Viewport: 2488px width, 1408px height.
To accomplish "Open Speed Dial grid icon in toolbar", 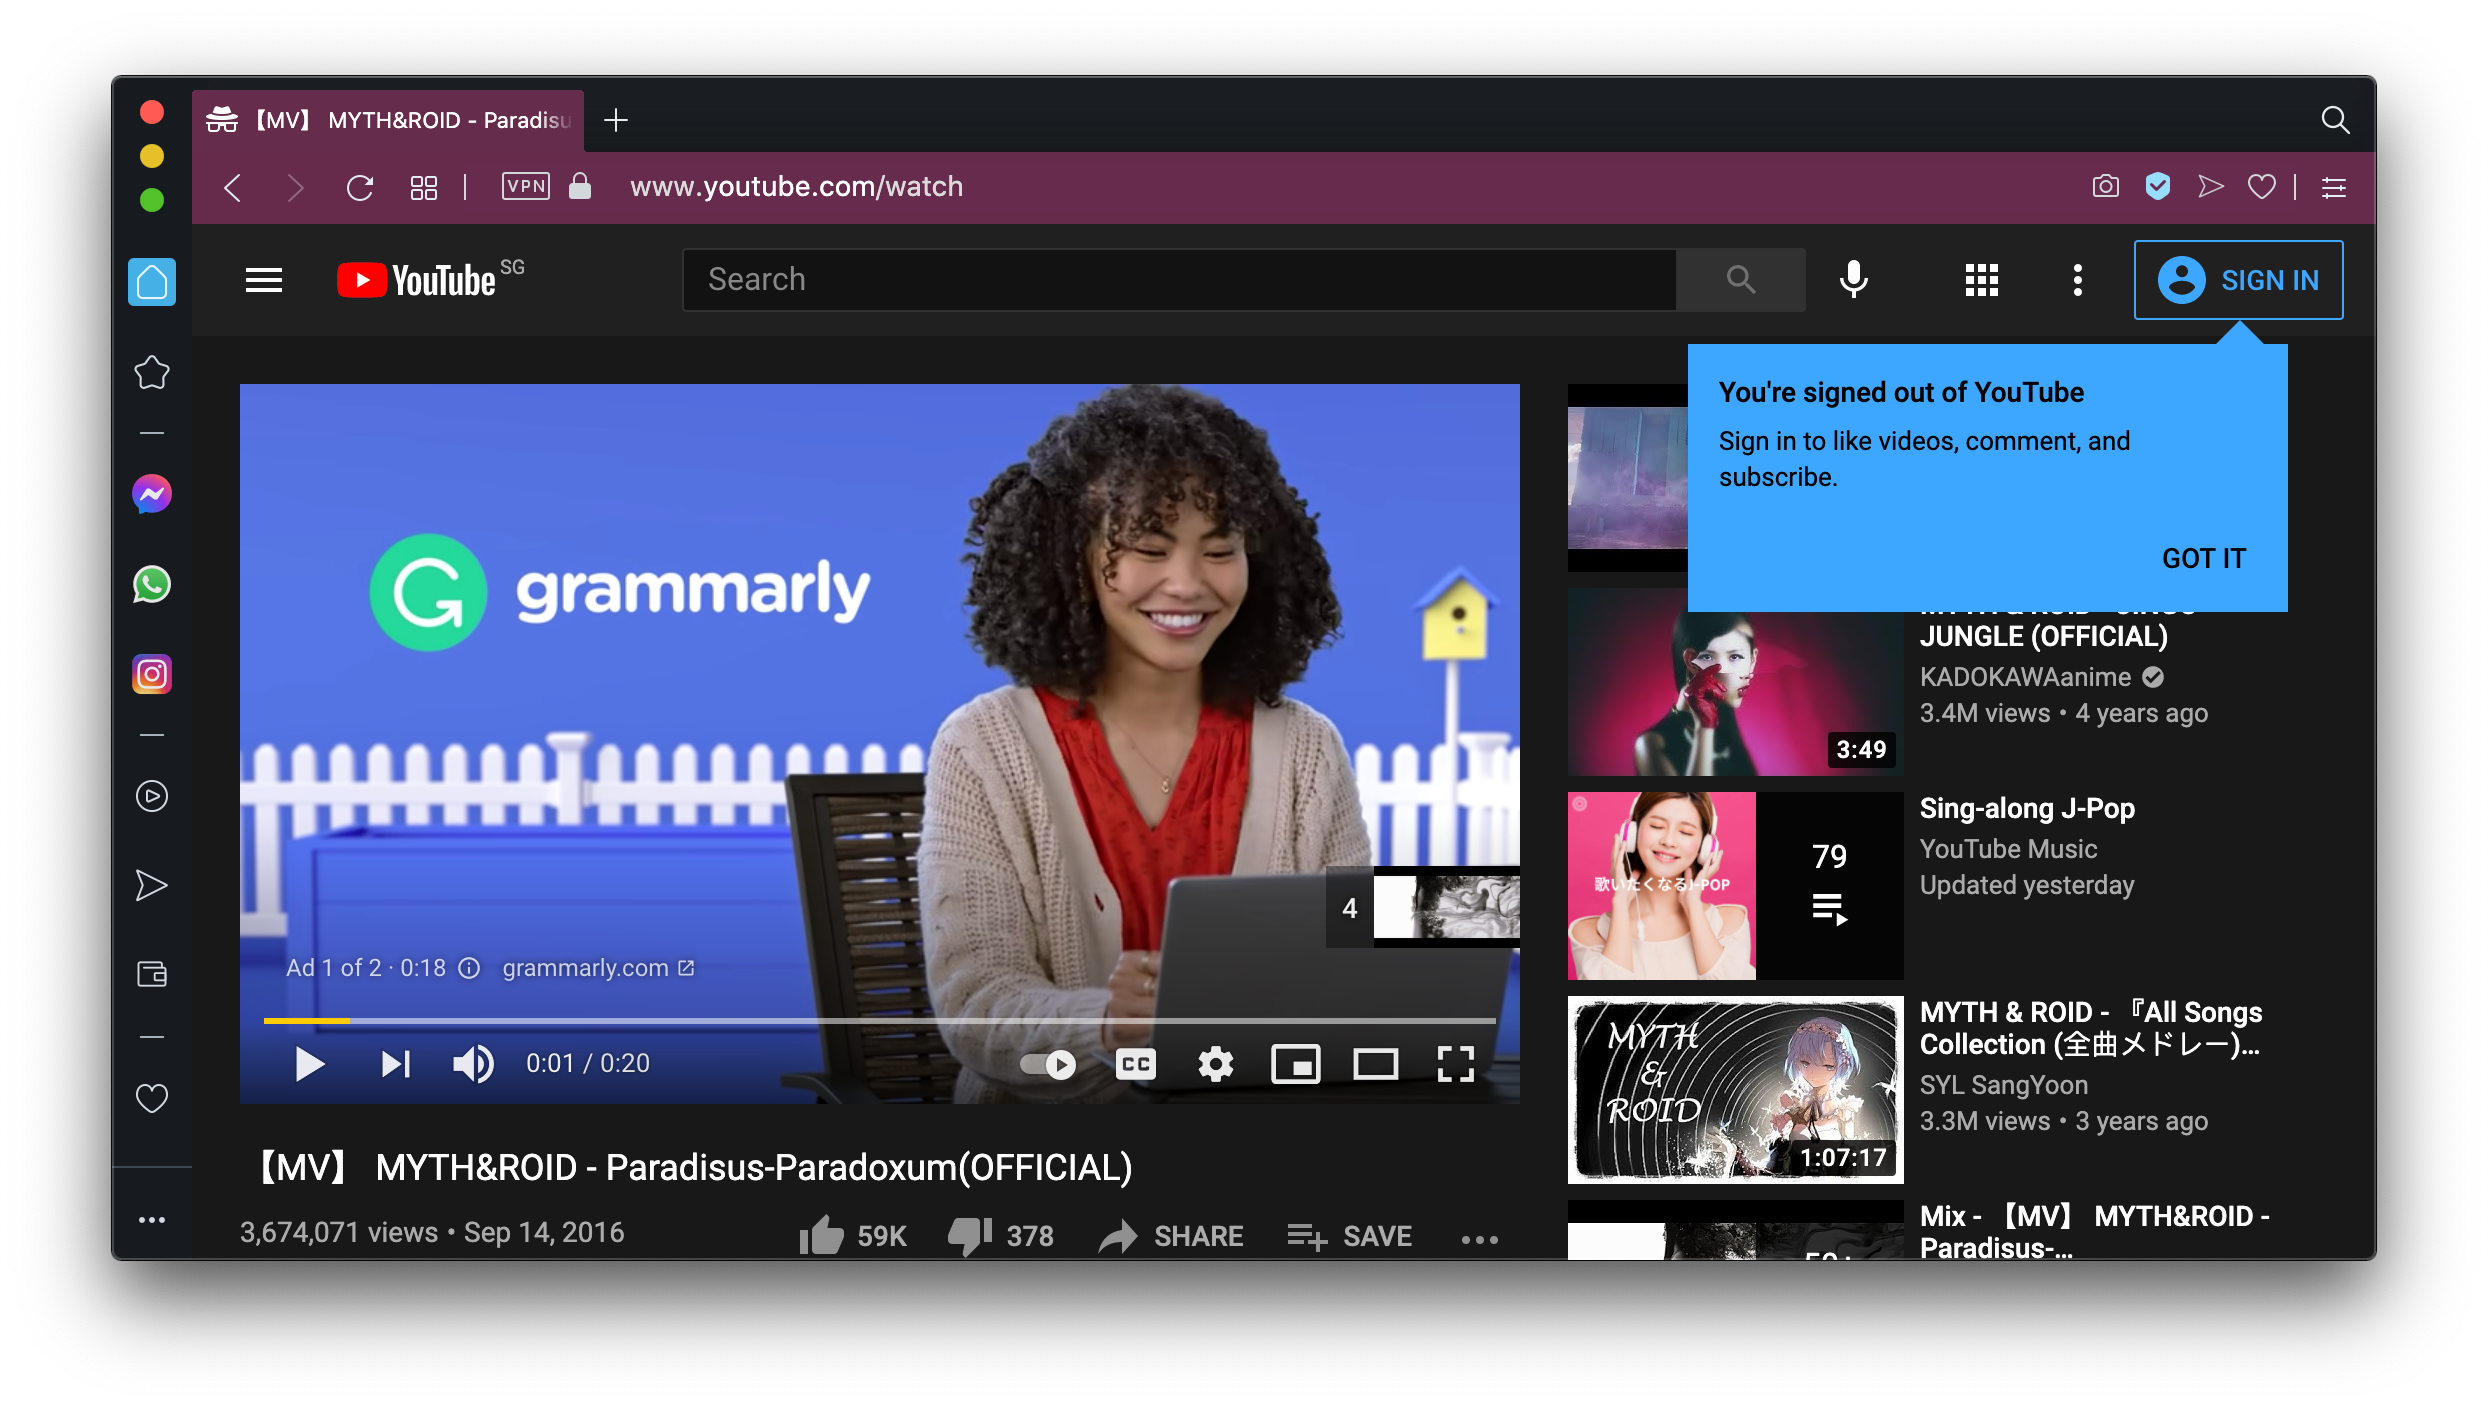I will 424,187.
